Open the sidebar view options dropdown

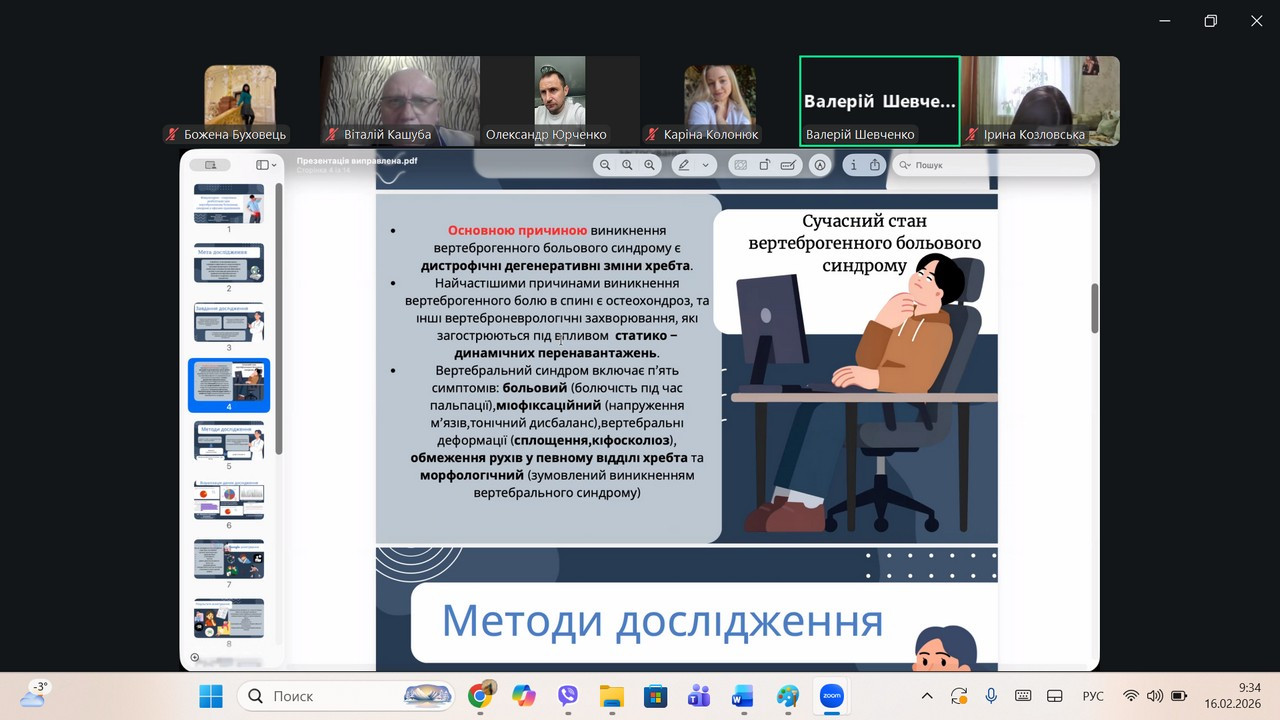pyautogui.click(x=266, y=165)
